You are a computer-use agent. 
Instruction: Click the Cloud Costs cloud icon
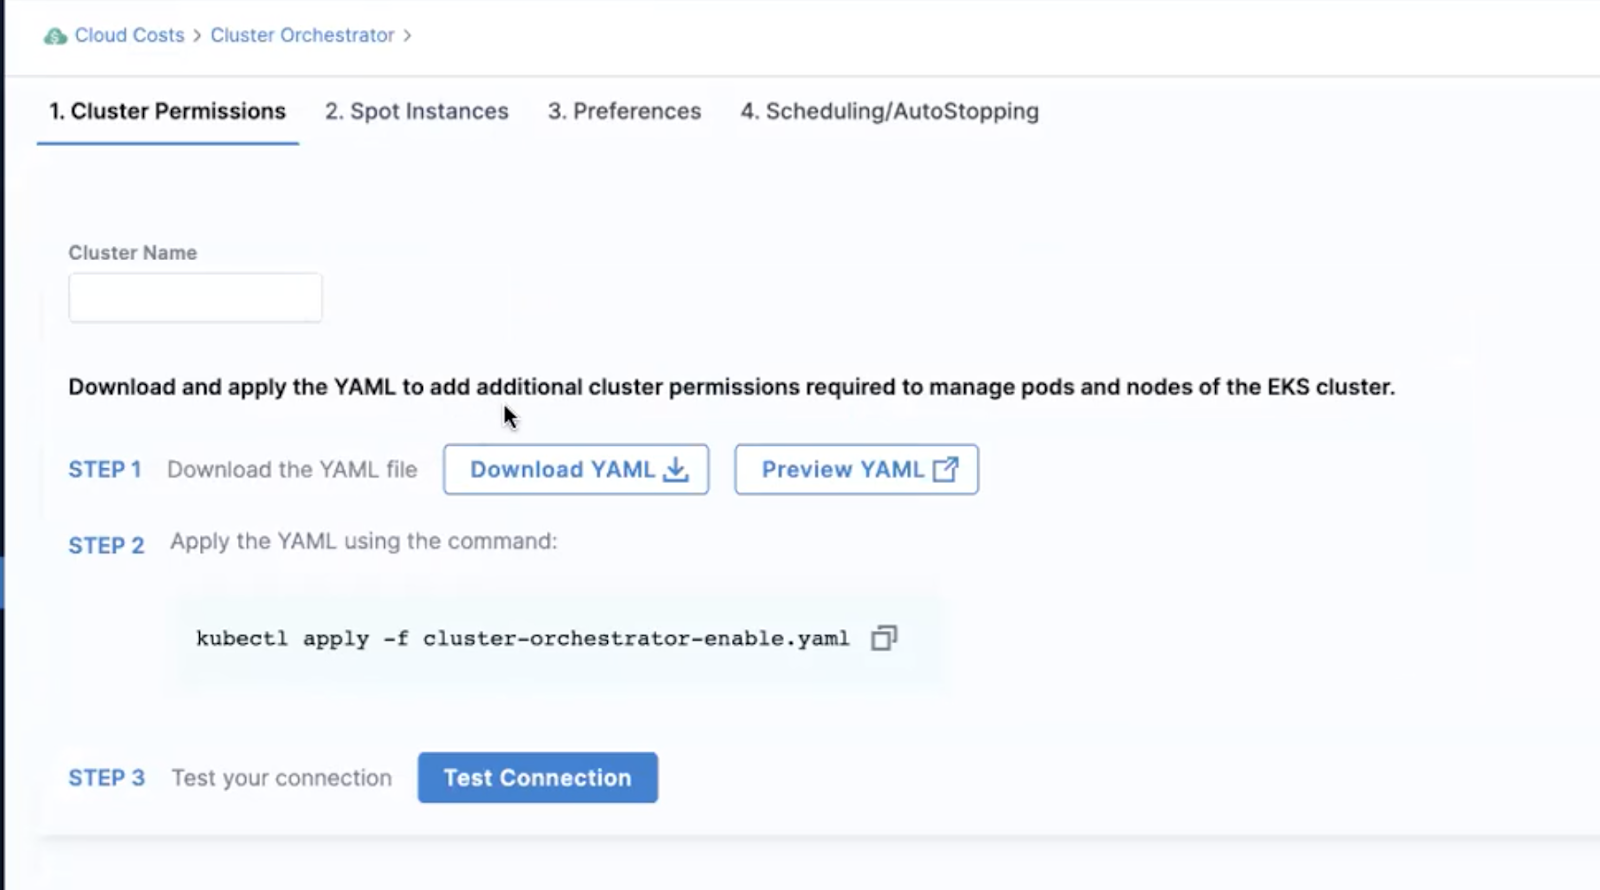[x=55, y=36]
